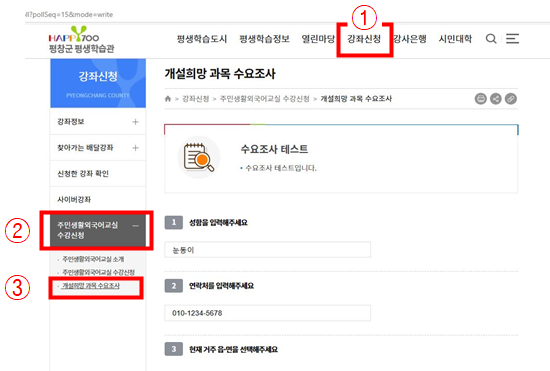
Task: Select 주민생활외국어교실 수강신청 sidebar section
Action: coord(98,230)
